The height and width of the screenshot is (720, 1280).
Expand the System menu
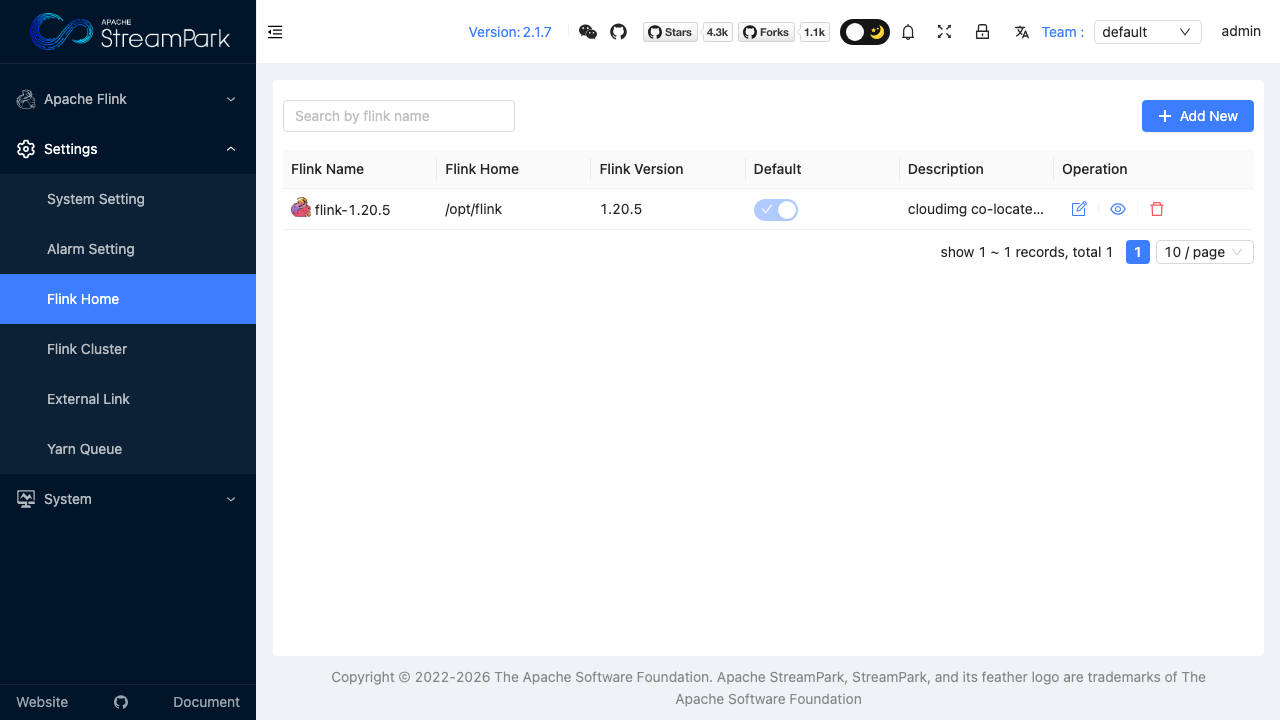[x=128, y=499]
